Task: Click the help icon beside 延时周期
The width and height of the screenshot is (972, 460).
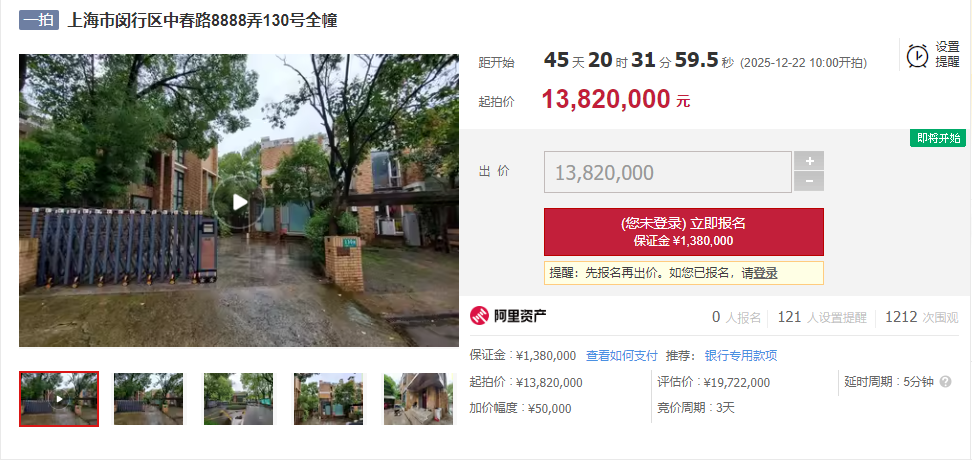Action: [945, 381]
